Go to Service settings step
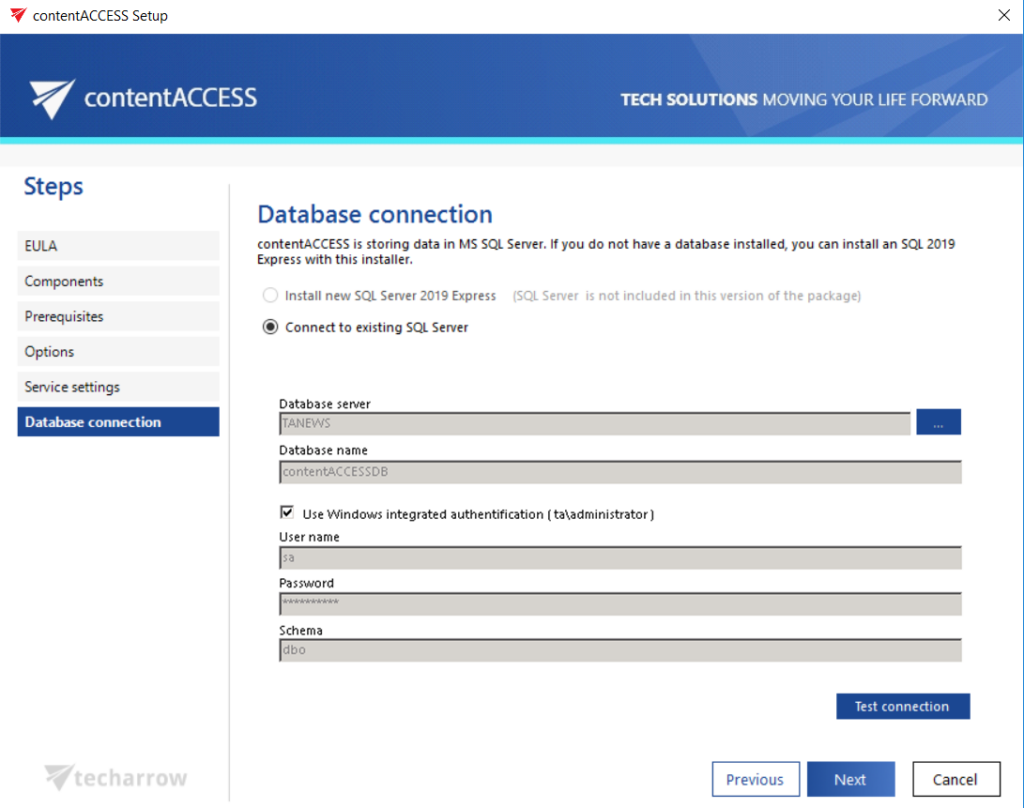Screen dimensions: 1024x808 point(118,386)
